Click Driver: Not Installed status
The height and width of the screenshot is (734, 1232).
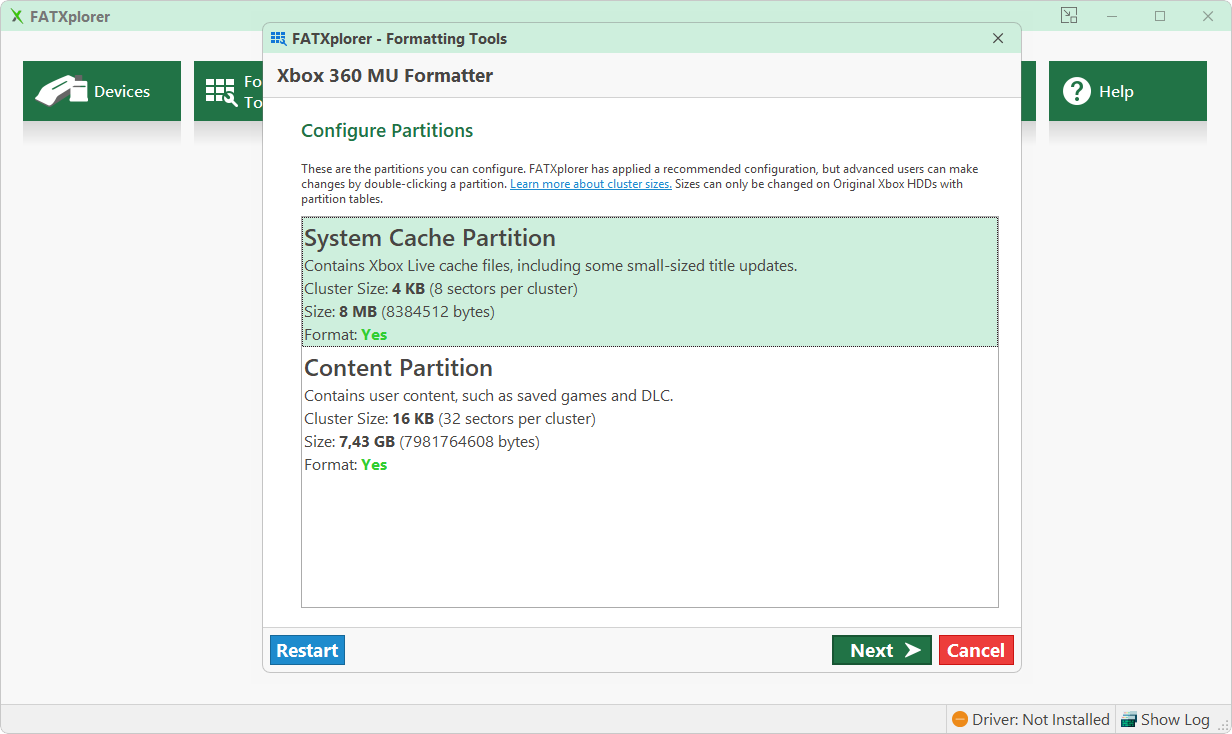1030,719
